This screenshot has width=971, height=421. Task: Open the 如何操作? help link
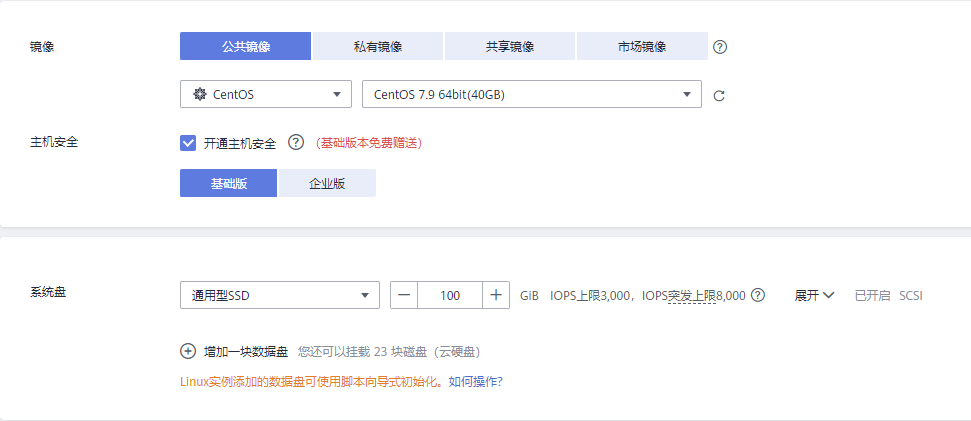pyautogui.click(x=475, y=381)
